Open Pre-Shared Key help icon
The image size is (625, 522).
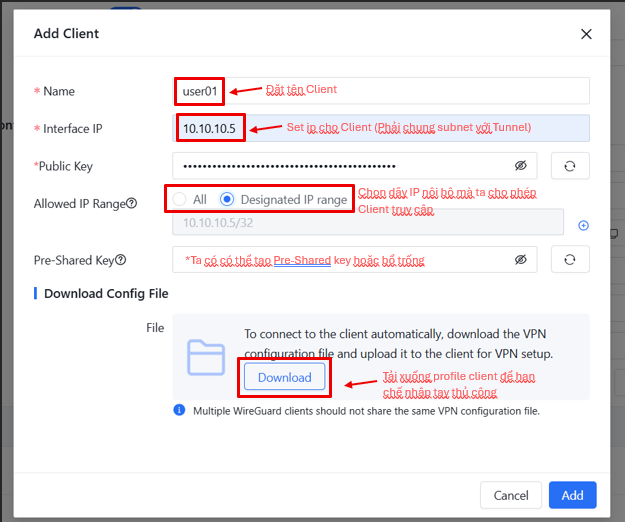[121, 260]
